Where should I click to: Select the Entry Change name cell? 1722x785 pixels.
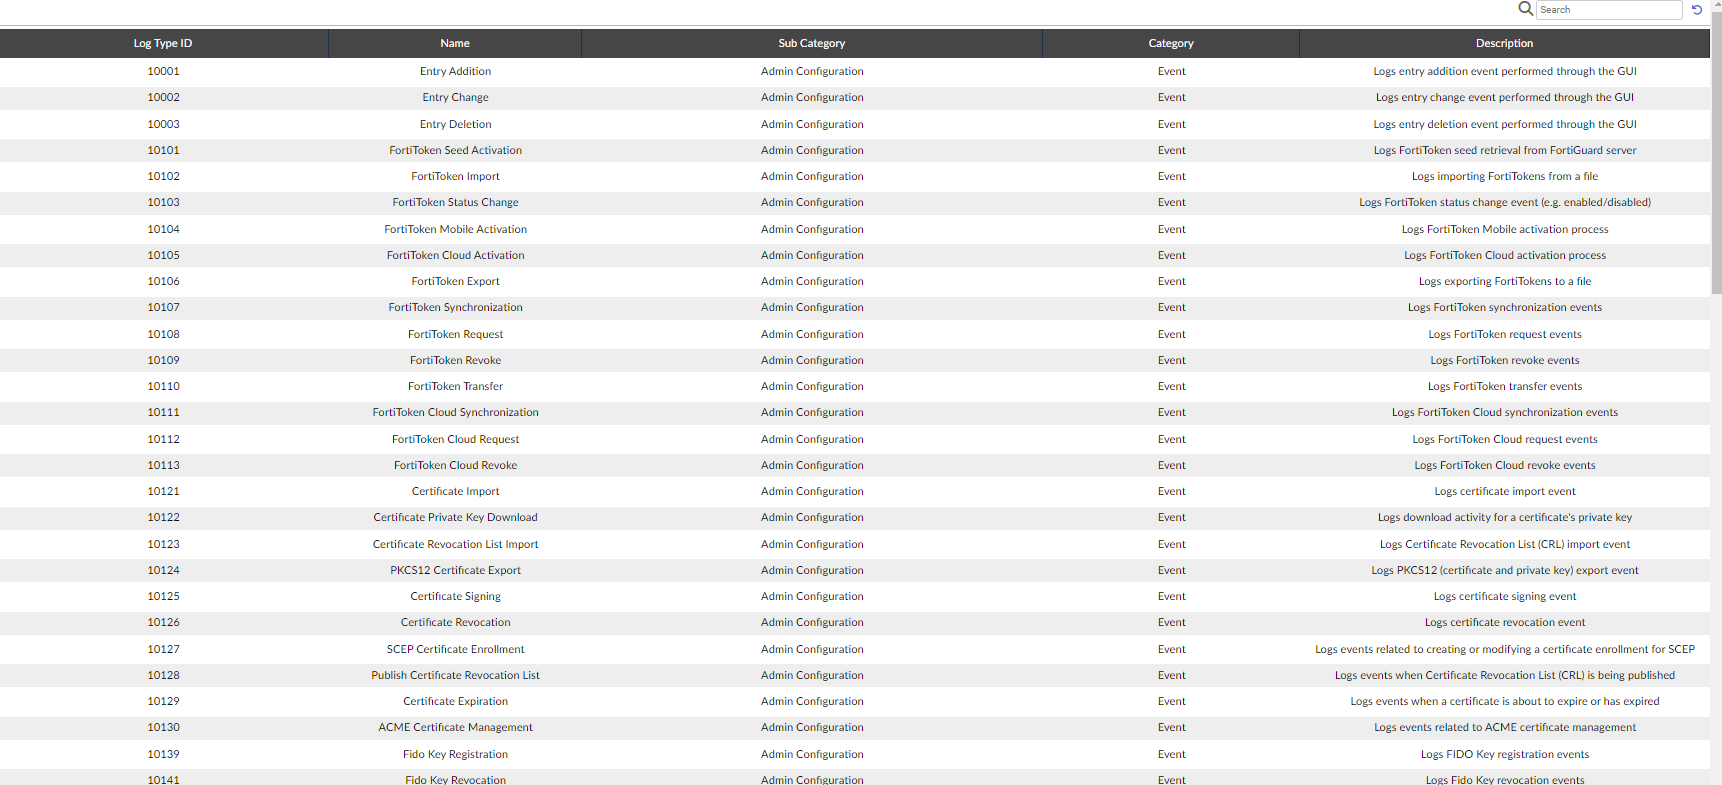(455, 97)
